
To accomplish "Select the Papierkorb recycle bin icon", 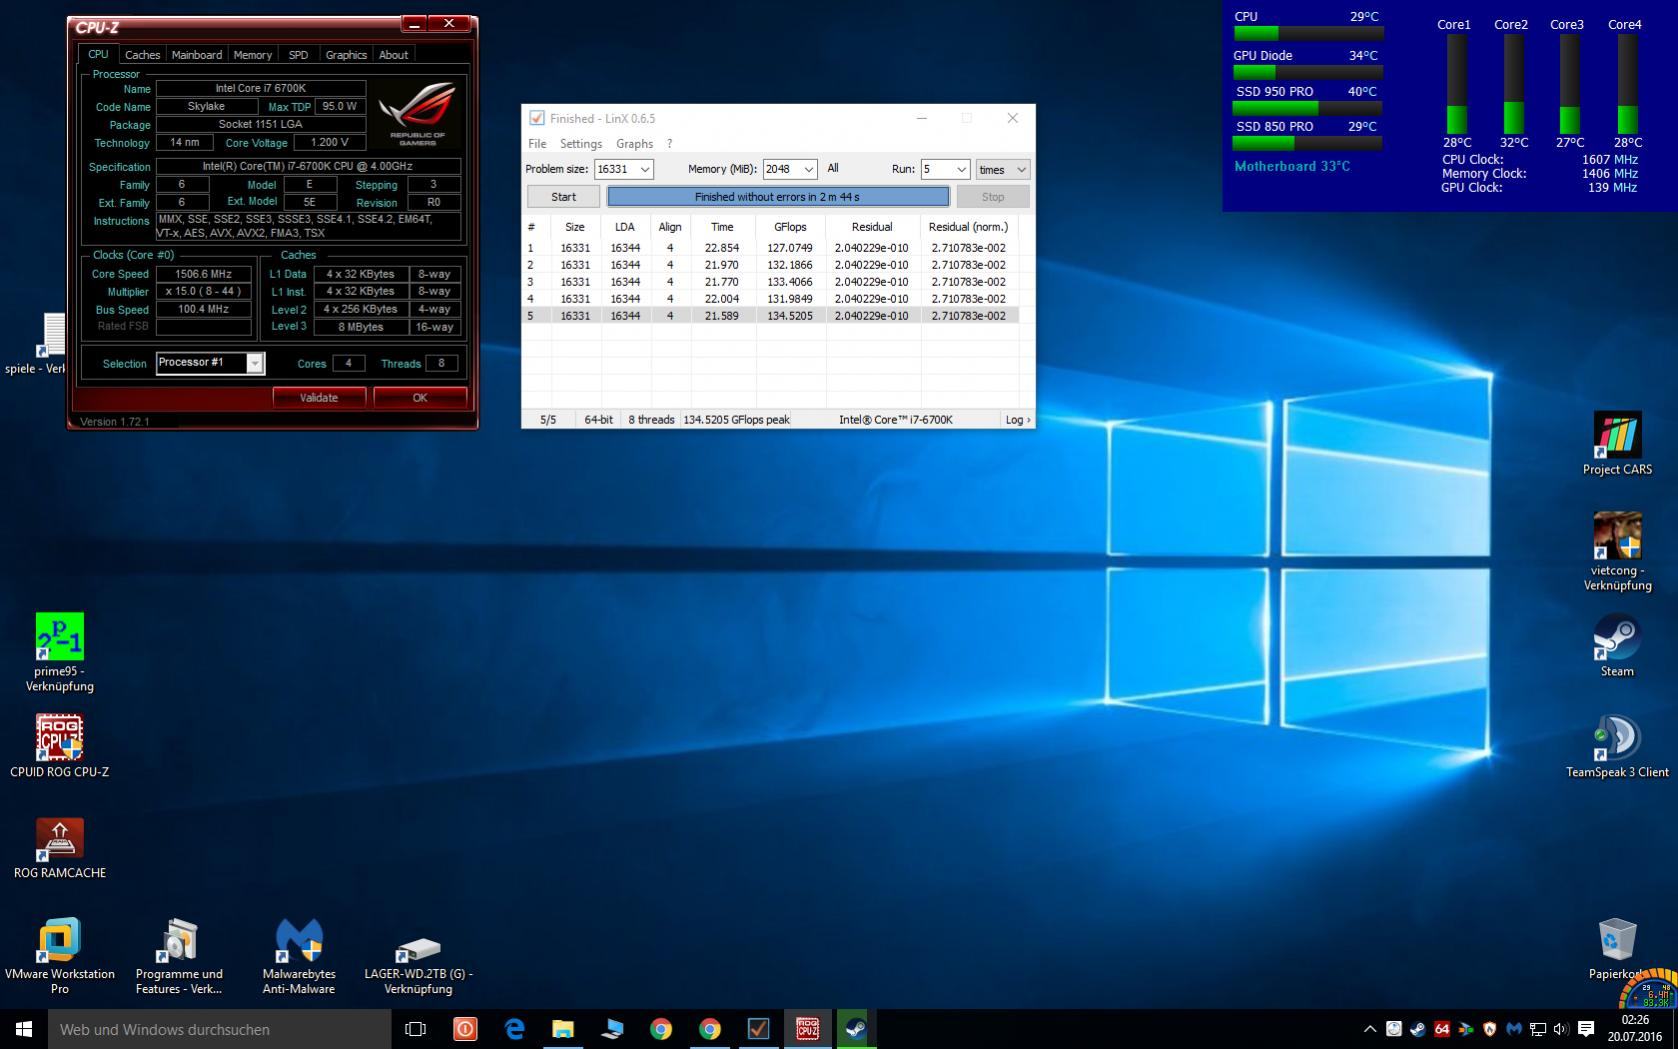I will tap(1617, 948).
